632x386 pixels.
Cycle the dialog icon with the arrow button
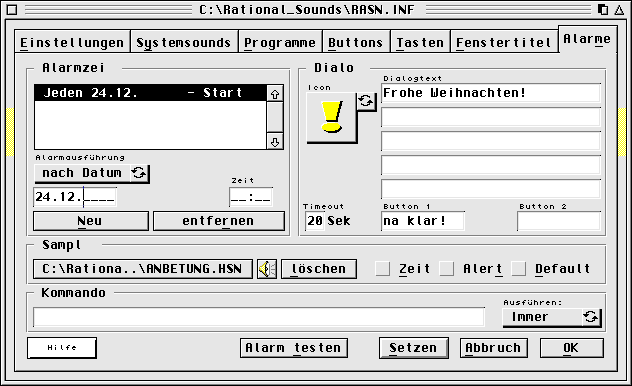click(366, 101)
